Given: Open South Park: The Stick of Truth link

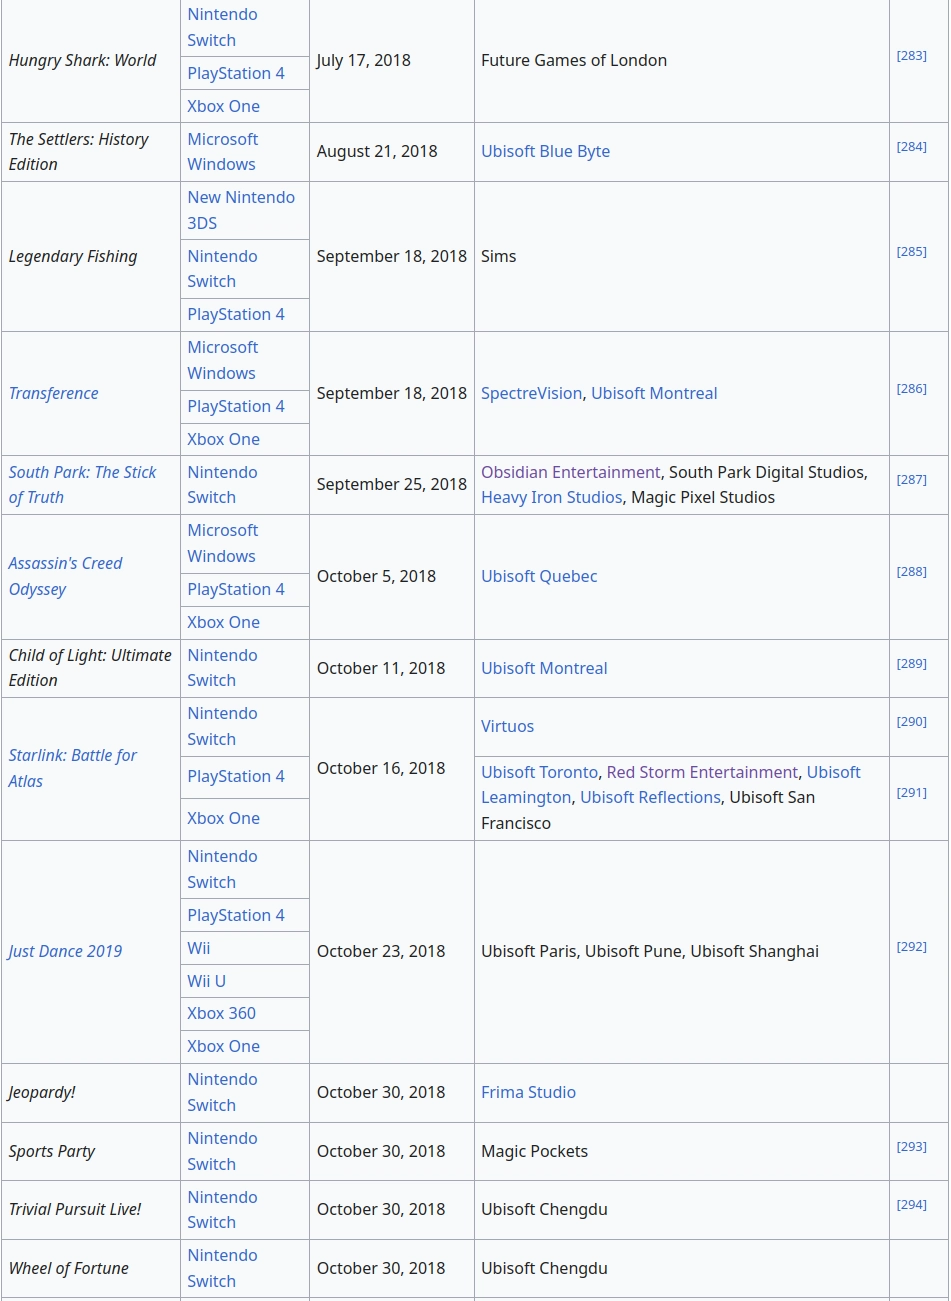Looking at the screenshot, I should click(83, 485).
